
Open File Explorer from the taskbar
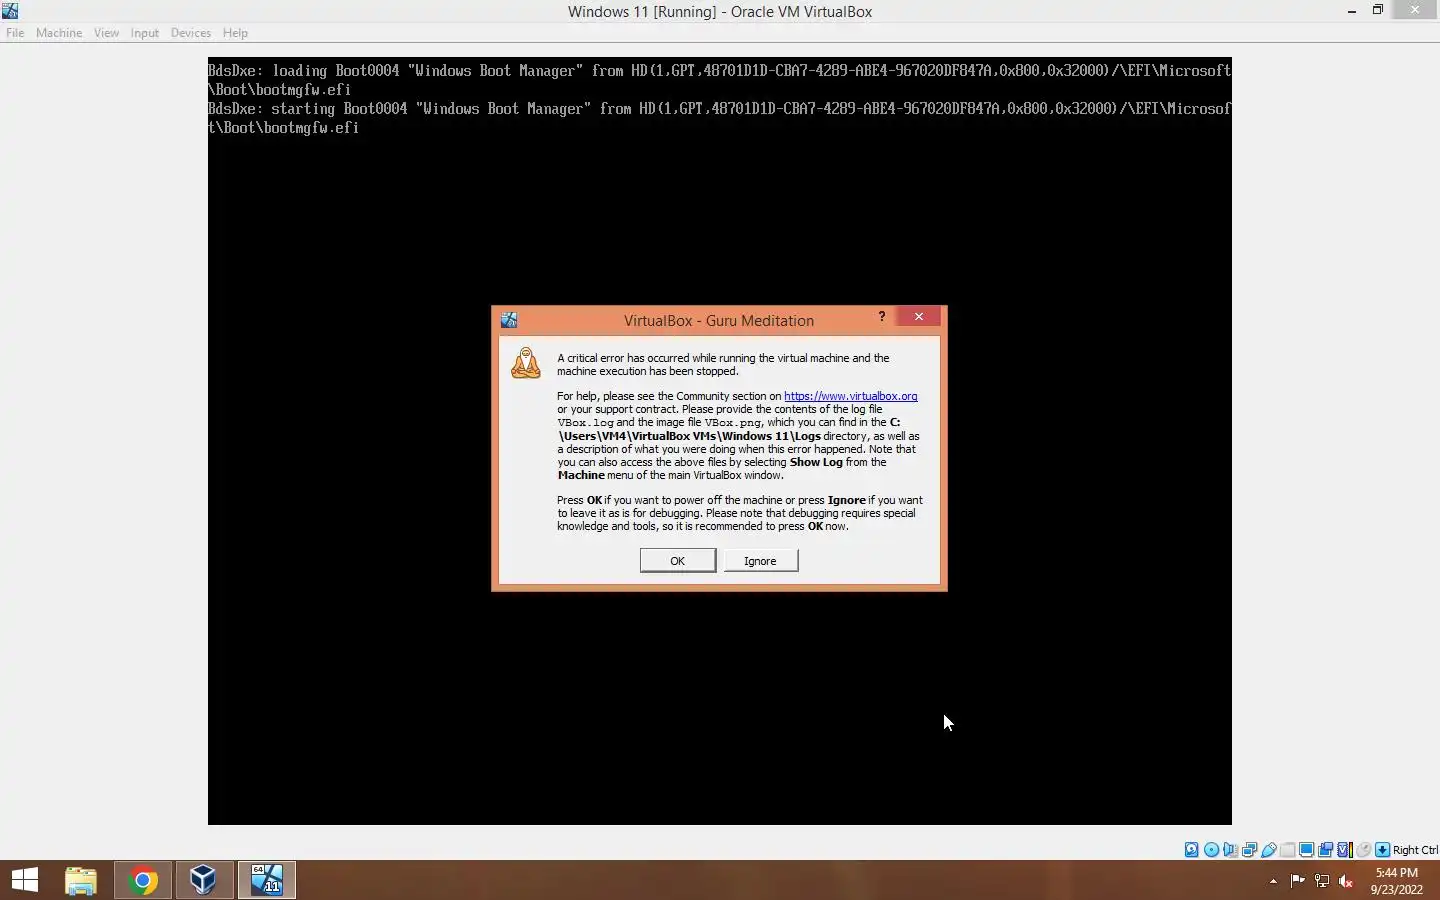pos(81,880)
